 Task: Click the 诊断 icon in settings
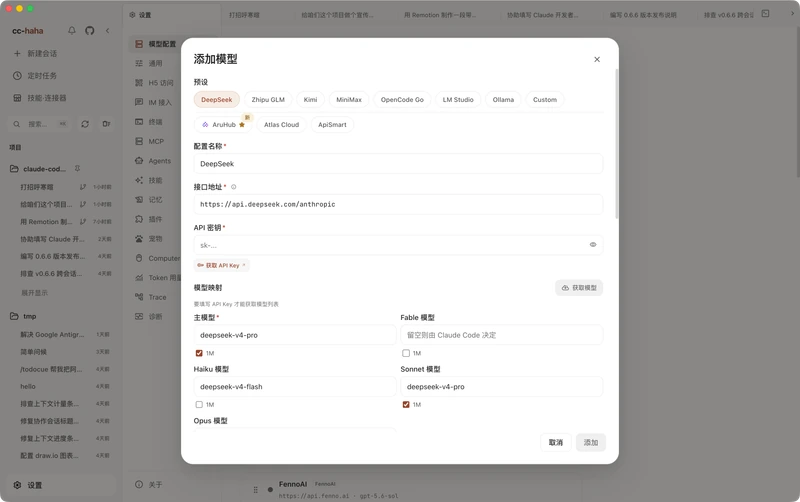click(x=139, y=316)
